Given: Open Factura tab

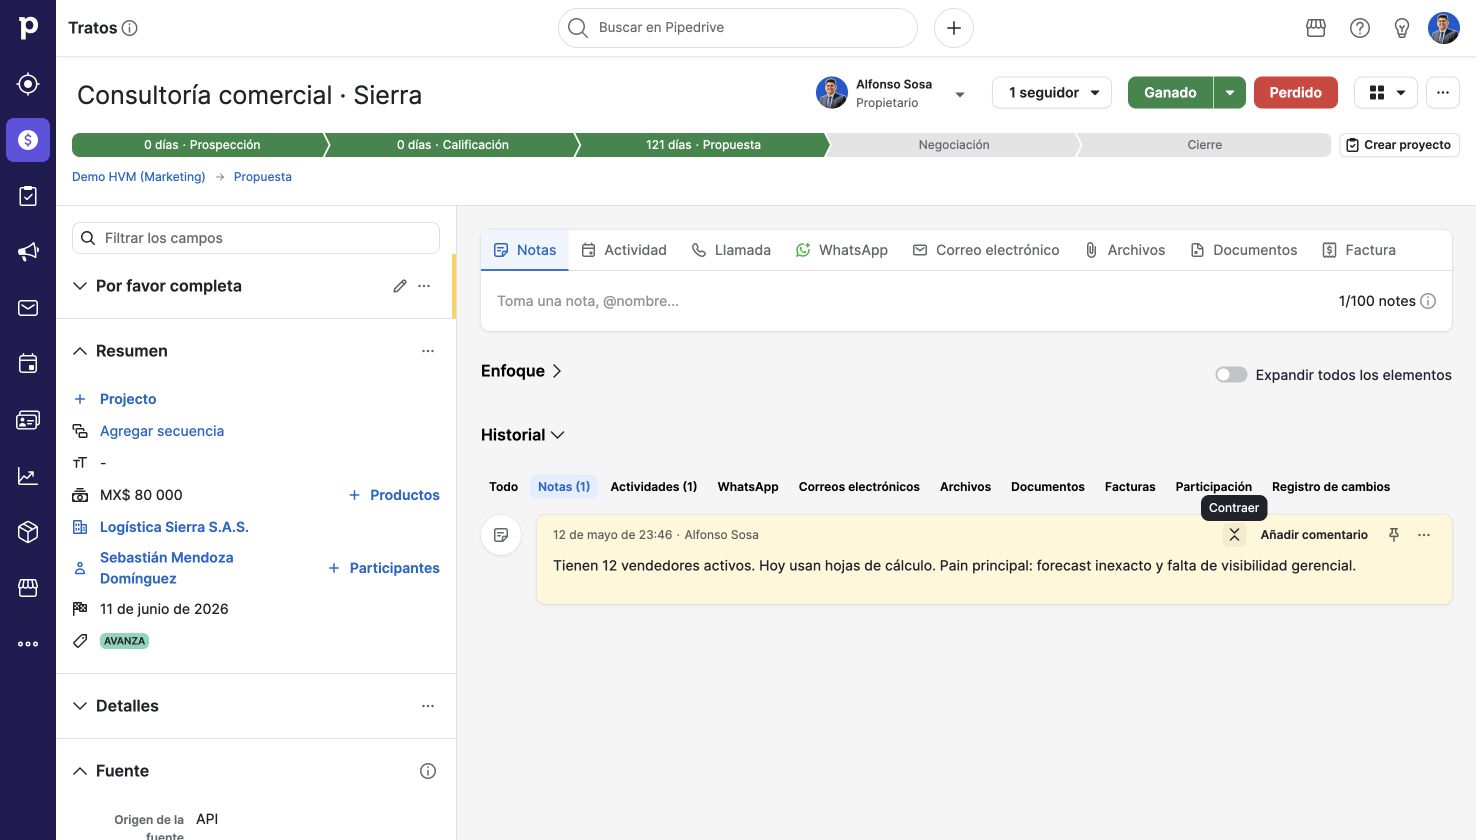Looking at the screenshot, I should point(1359,250).
